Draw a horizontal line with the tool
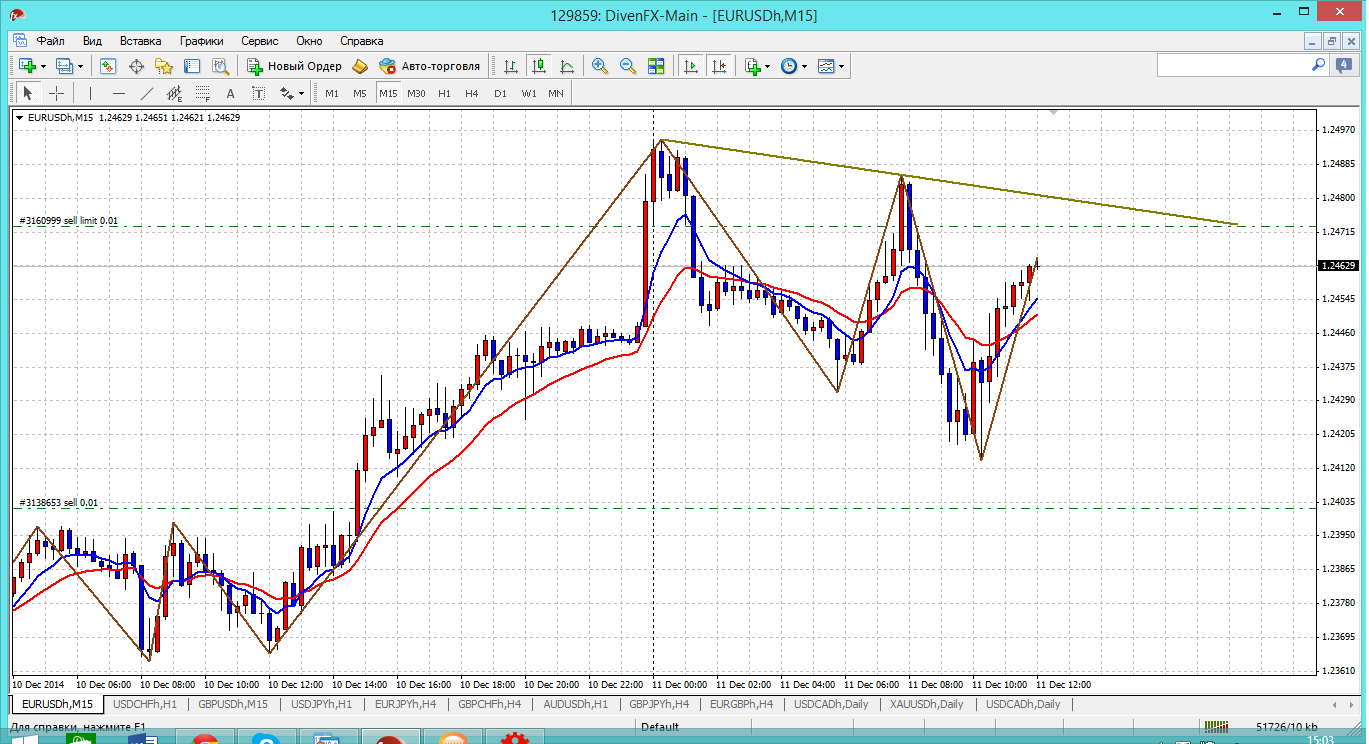Image resolution: width=1369 pixels, height=744 pixels. coord(119,93)
